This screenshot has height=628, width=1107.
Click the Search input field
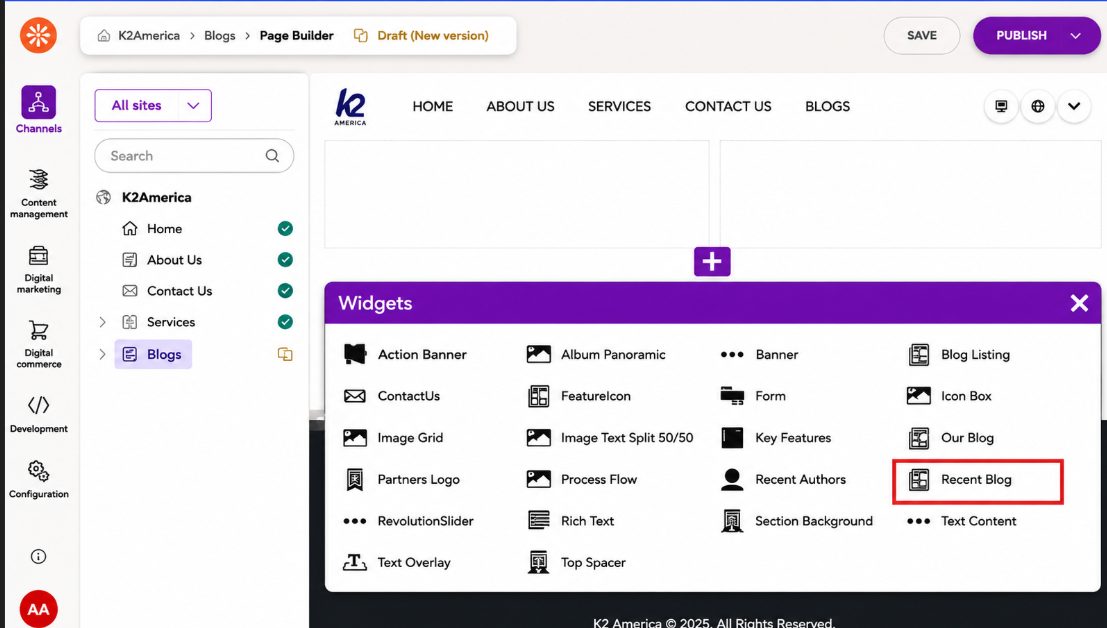[x=194, y=156]
